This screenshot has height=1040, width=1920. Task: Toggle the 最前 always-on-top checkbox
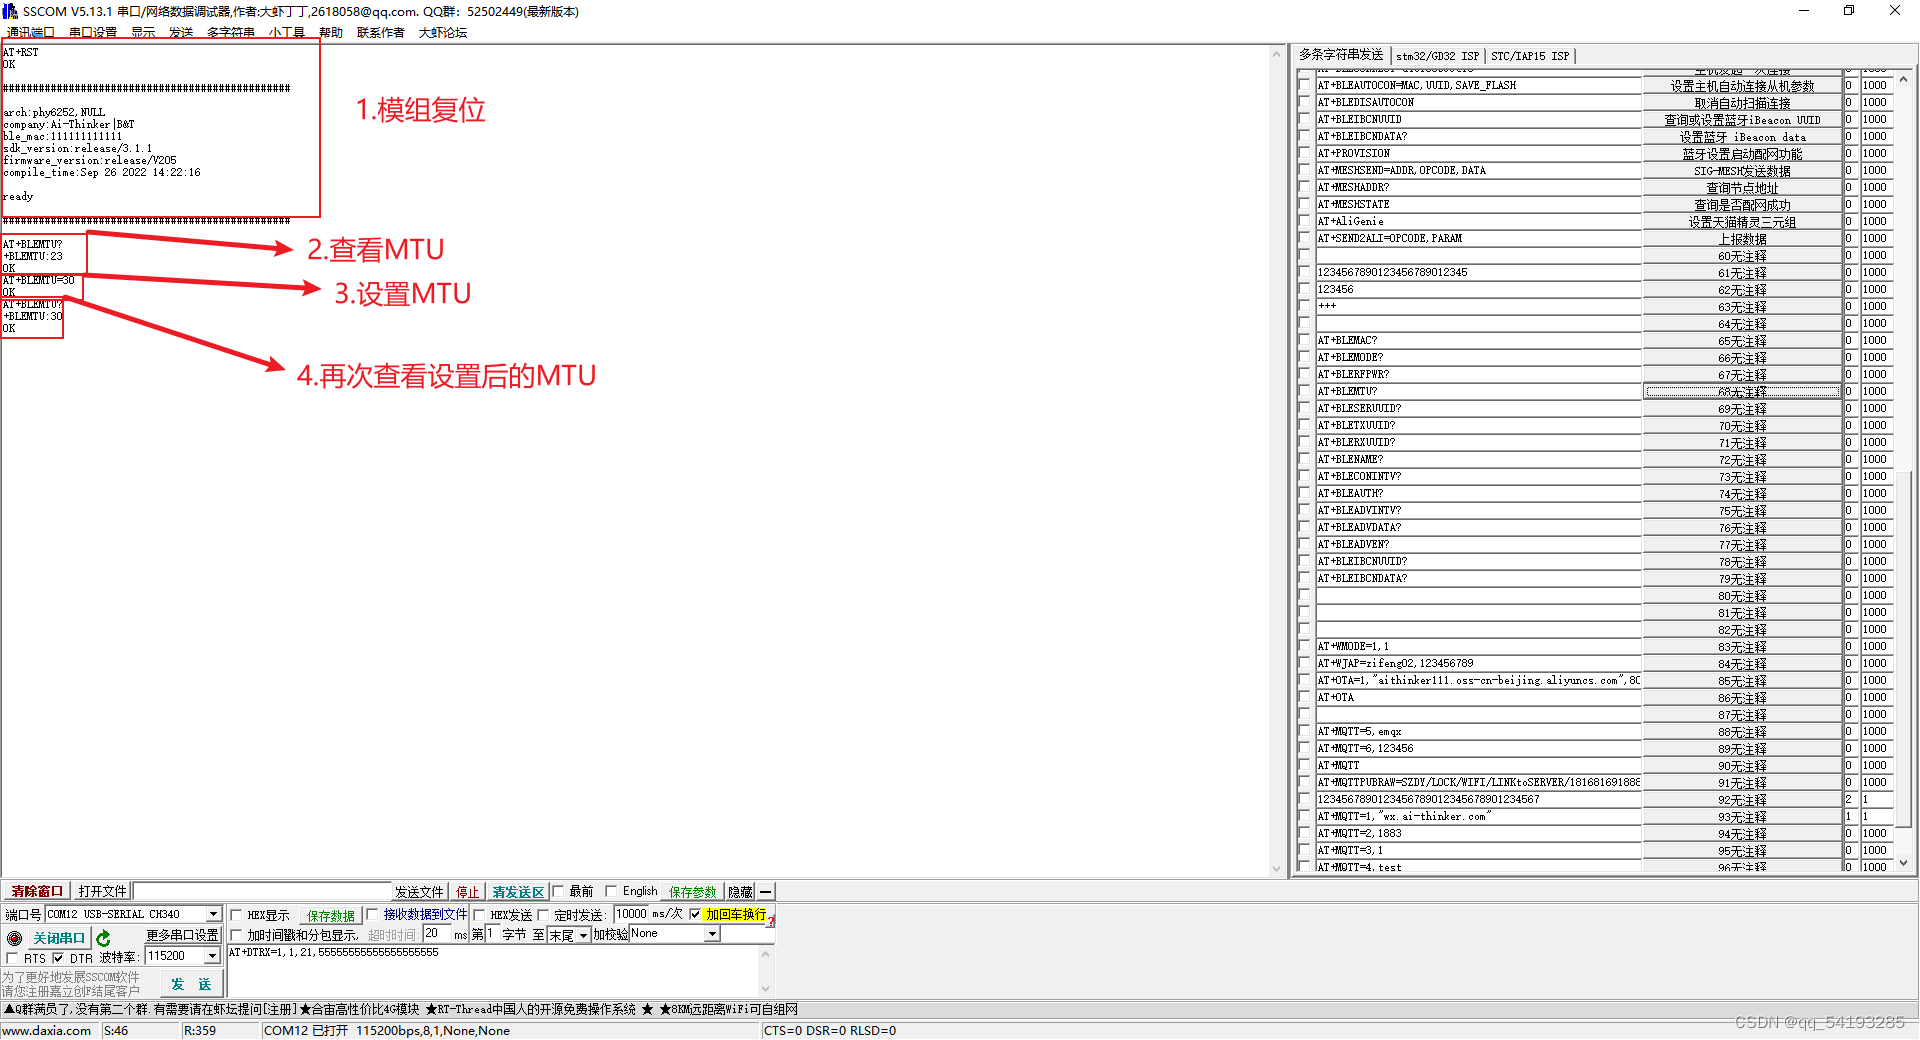(559, 891)
